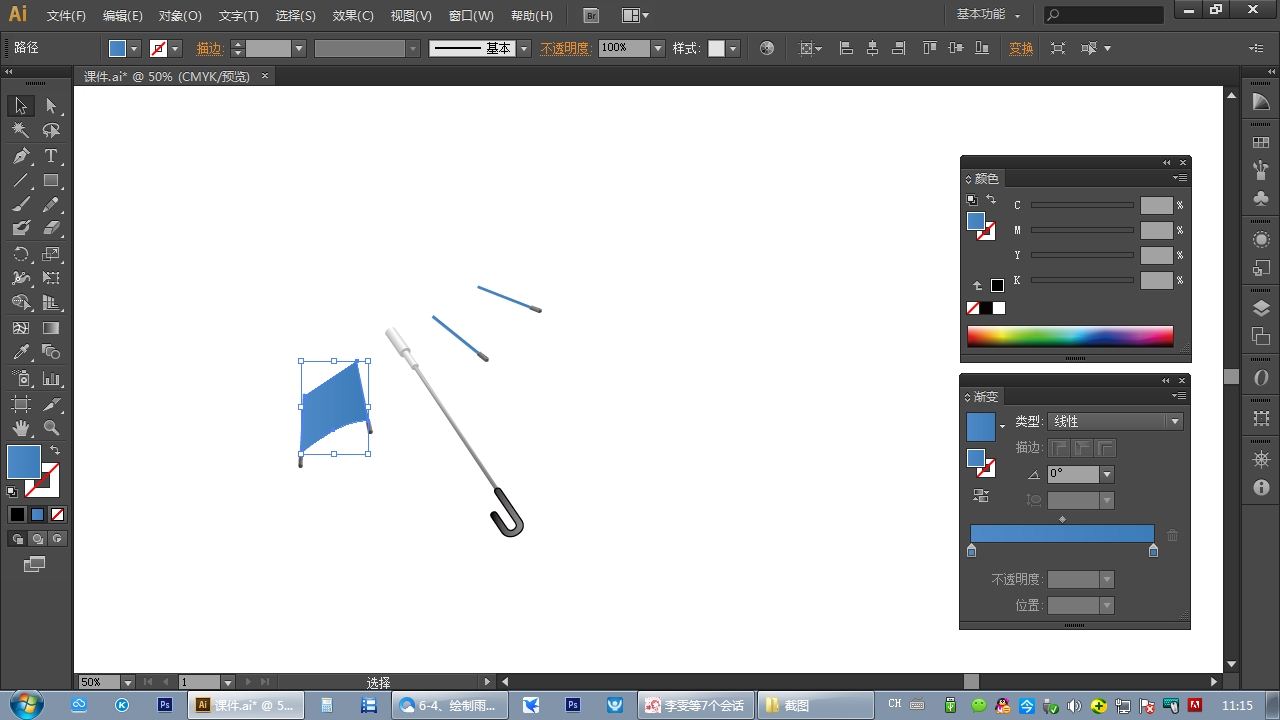Open the 50% zoom level dropdown

tap(127, 682)
